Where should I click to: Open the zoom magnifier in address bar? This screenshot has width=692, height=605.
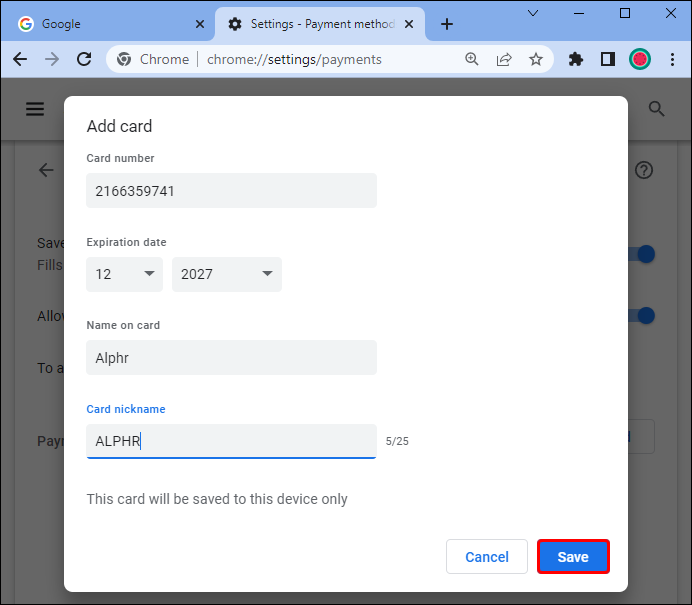coord(471,59)
